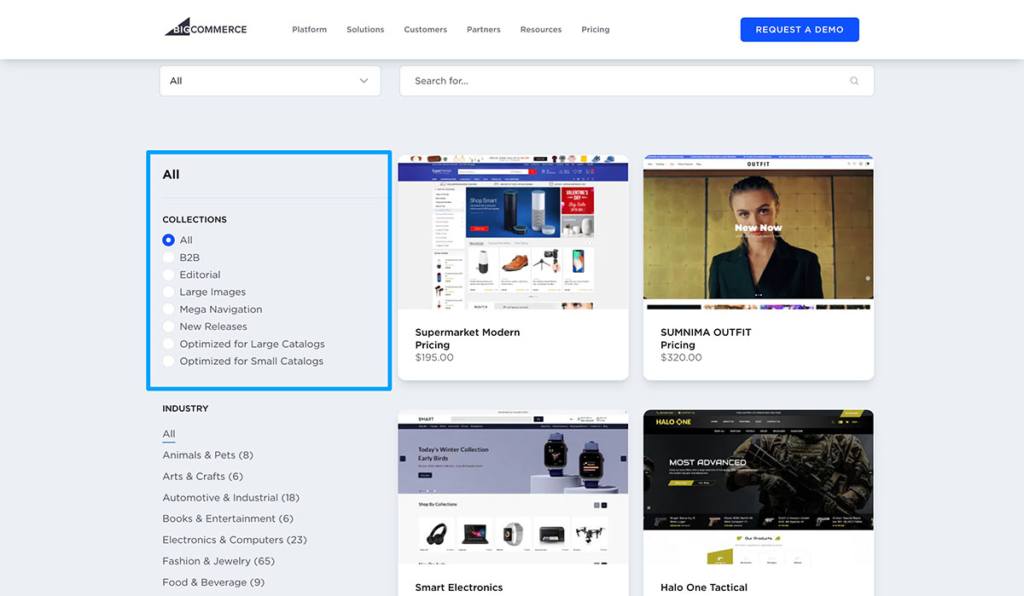Click the search magnifying glass icon
Screen dimensions: 1024x596
coord(855,80)
